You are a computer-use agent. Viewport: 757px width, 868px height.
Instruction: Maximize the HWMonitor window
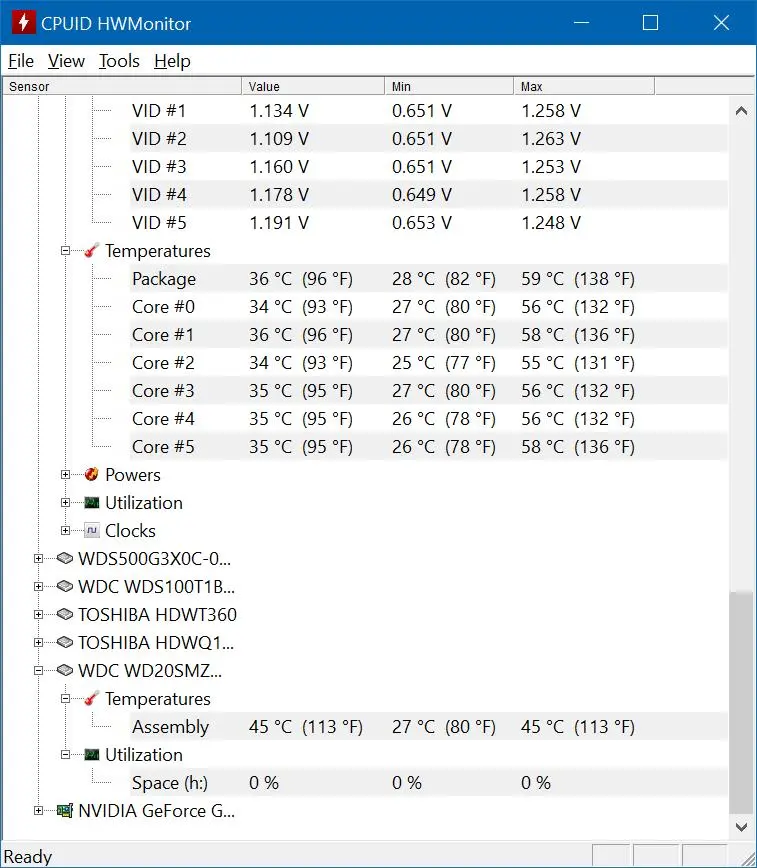(651, 23)
